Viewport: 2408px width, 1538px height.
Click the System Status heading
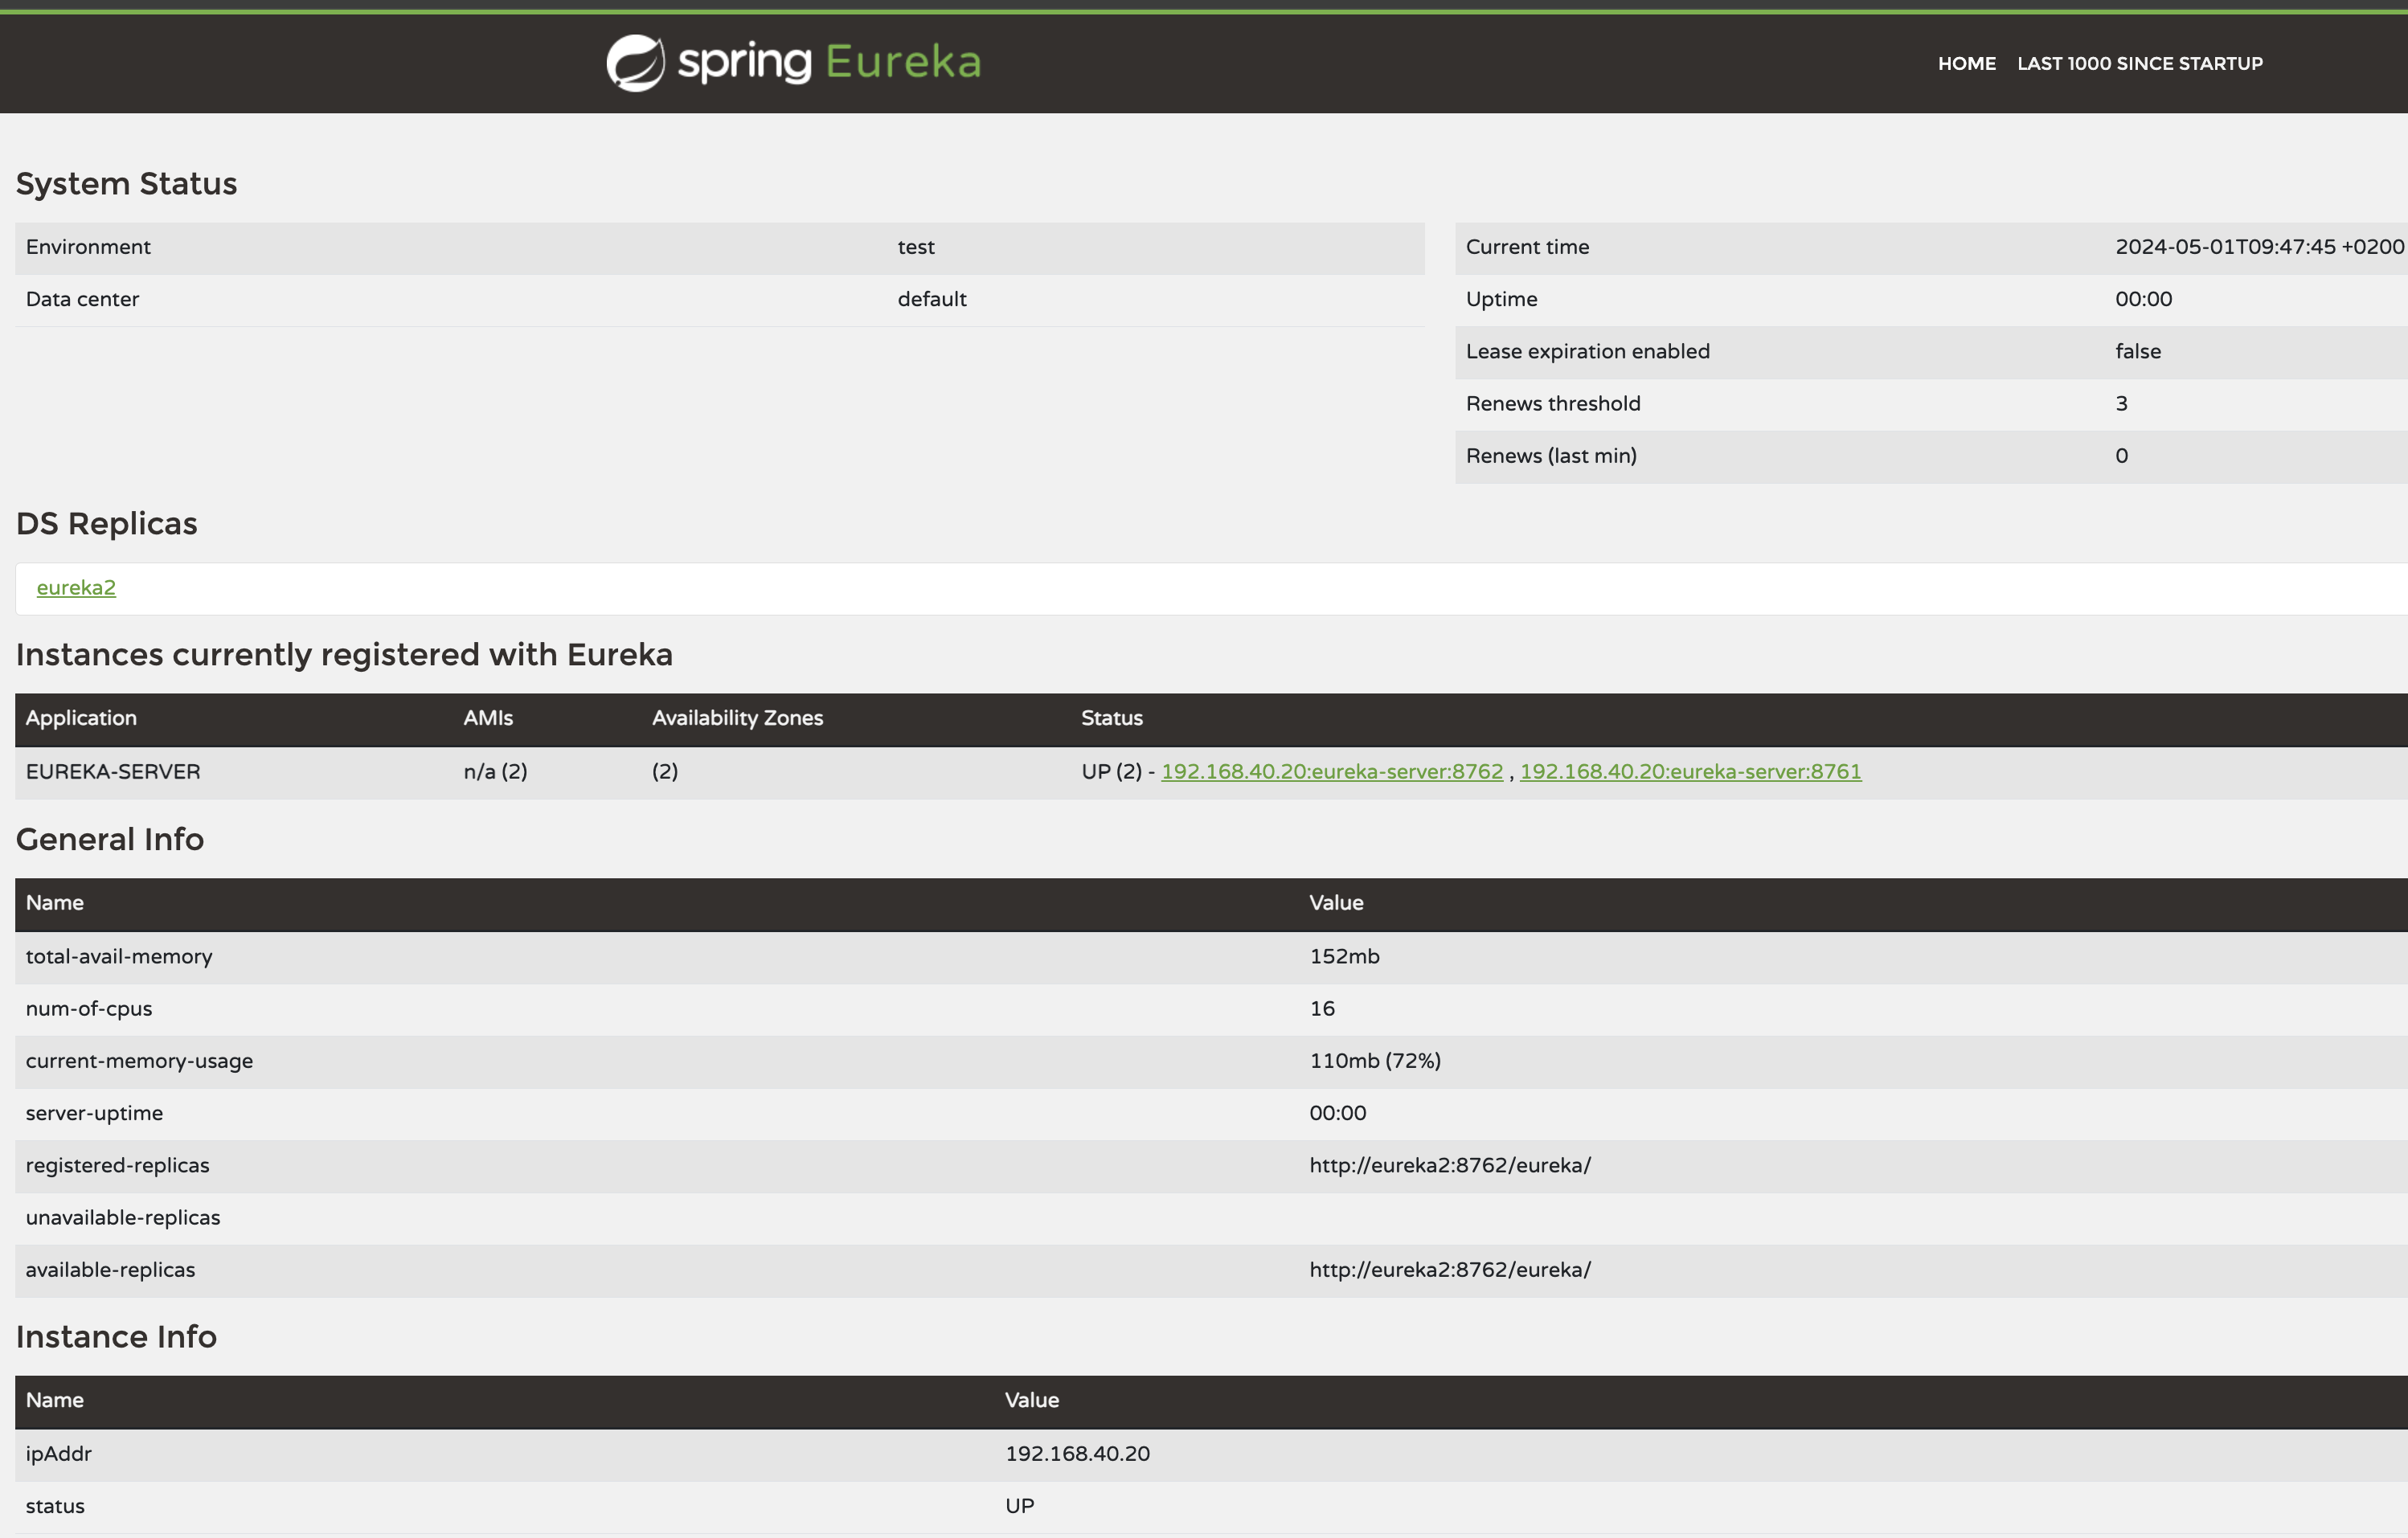click(x=126, y=184)
